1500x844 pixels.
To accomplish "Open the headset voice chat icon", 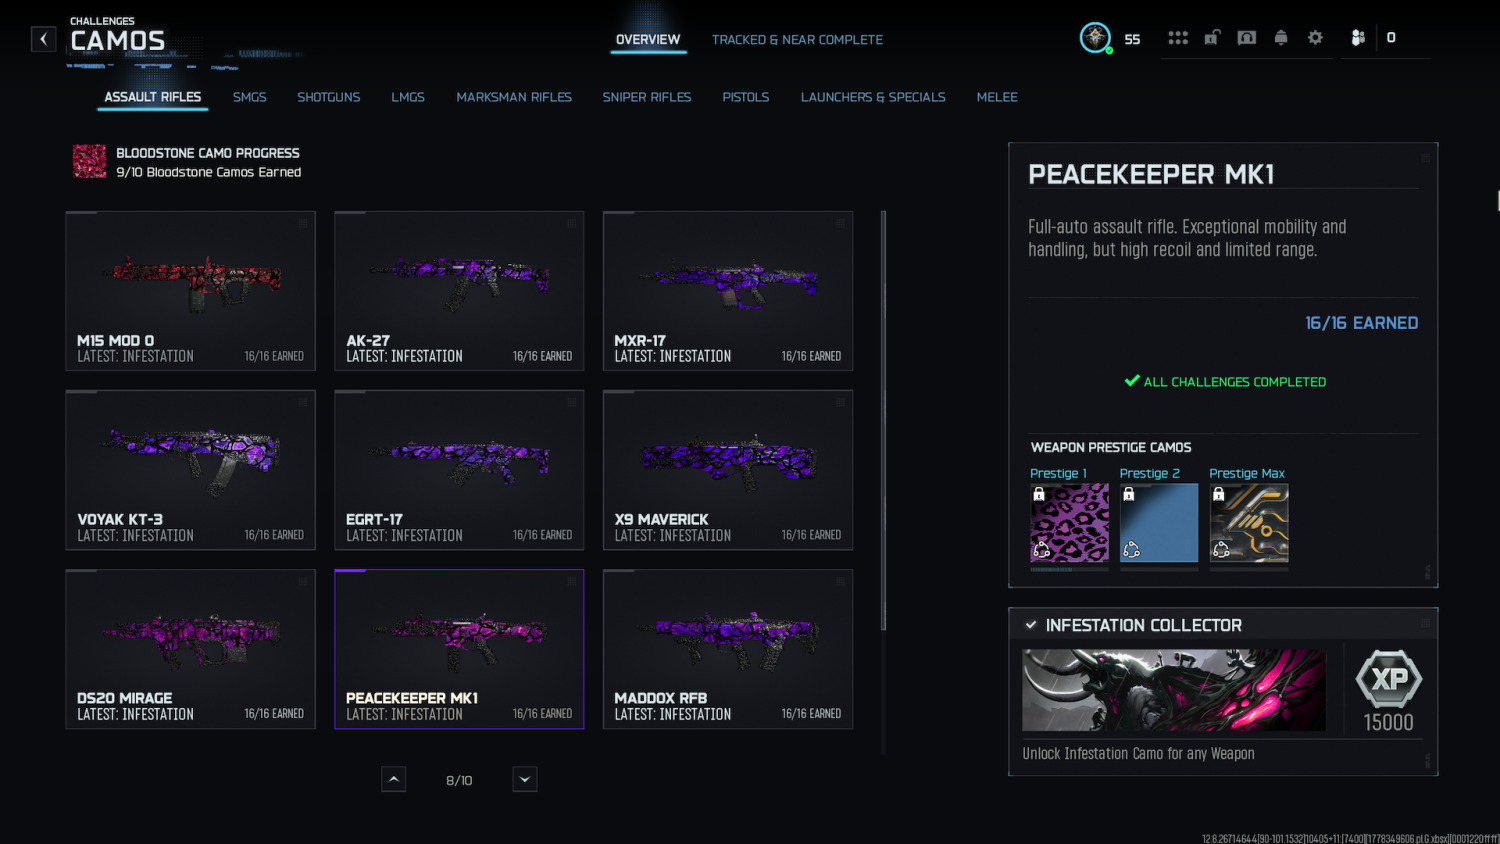I will click(1247, 38).
